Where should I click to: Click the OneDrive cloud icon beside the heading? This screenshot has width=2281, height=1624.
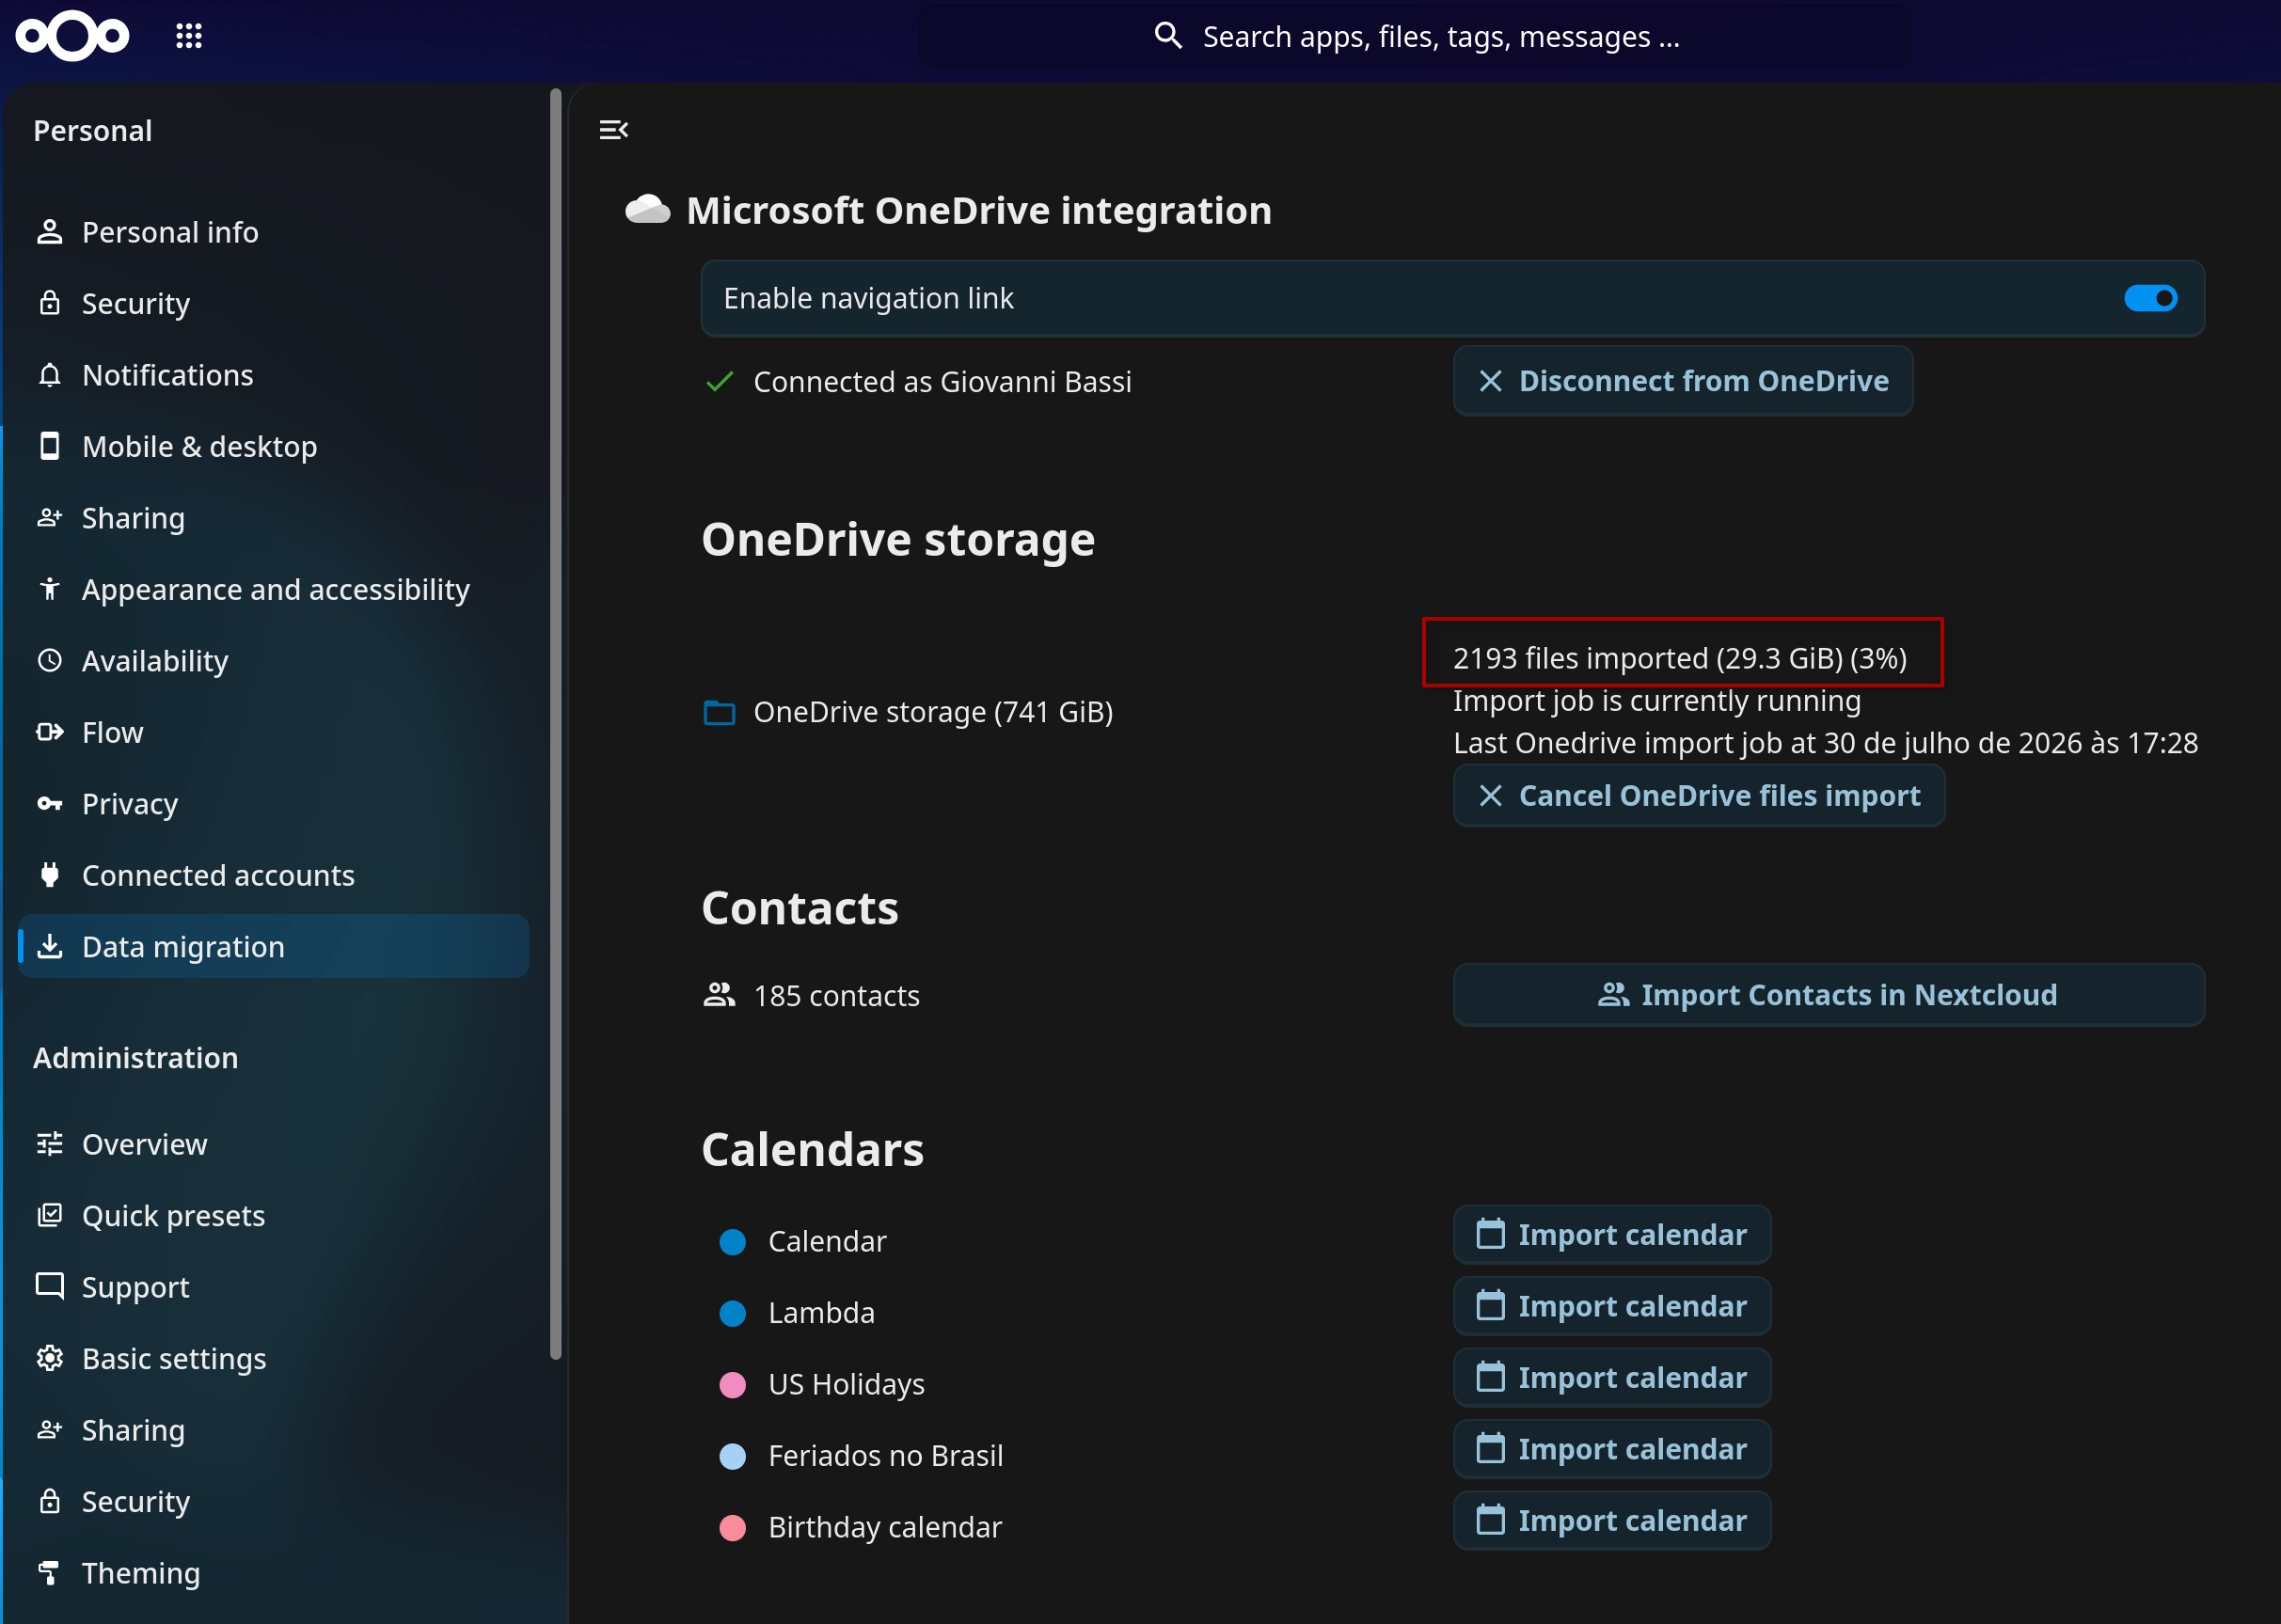coord(647,210)
